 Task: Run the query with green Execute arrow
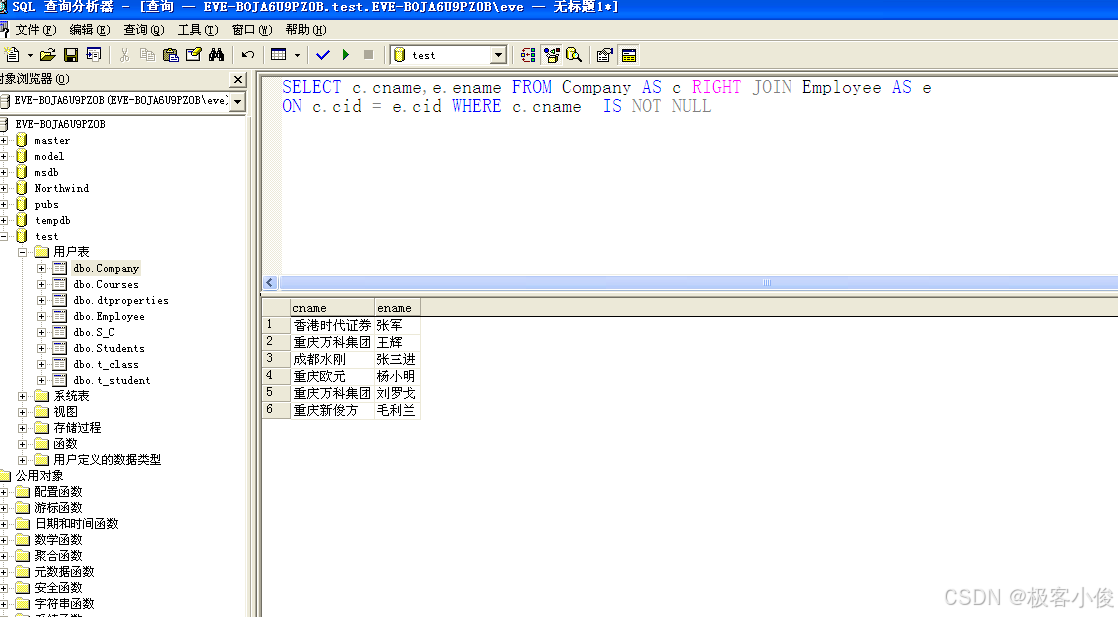pyautogui.click(x=346, y=55)
